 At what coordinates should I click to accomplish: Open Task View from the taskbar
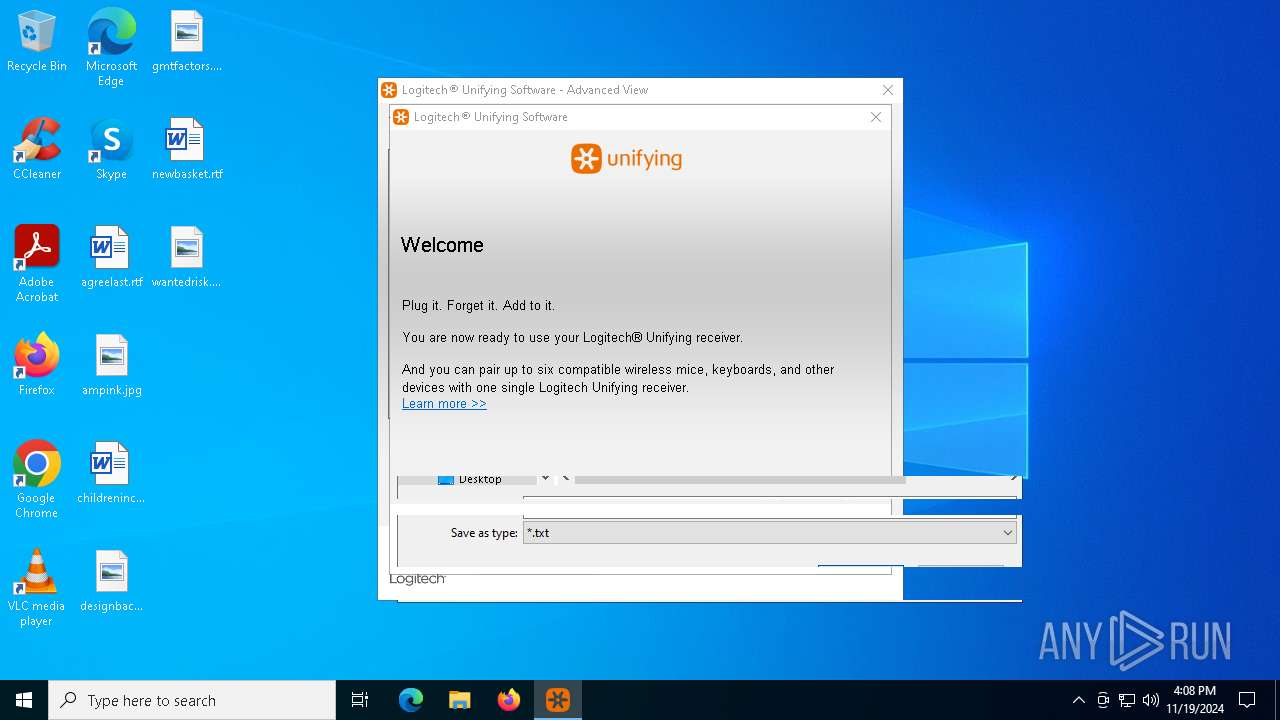[360, 700]
